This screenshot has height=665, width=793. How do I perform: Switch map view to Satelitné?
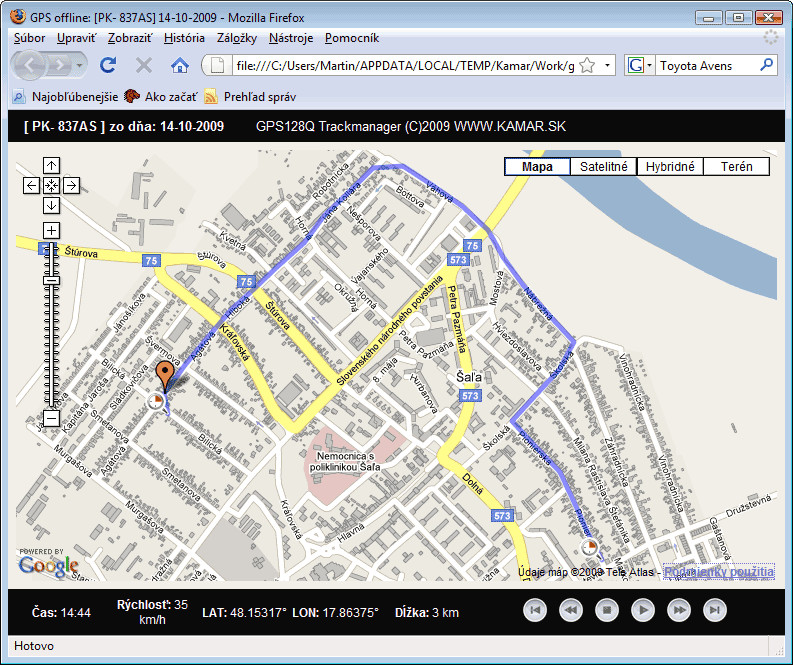point(603,167)
